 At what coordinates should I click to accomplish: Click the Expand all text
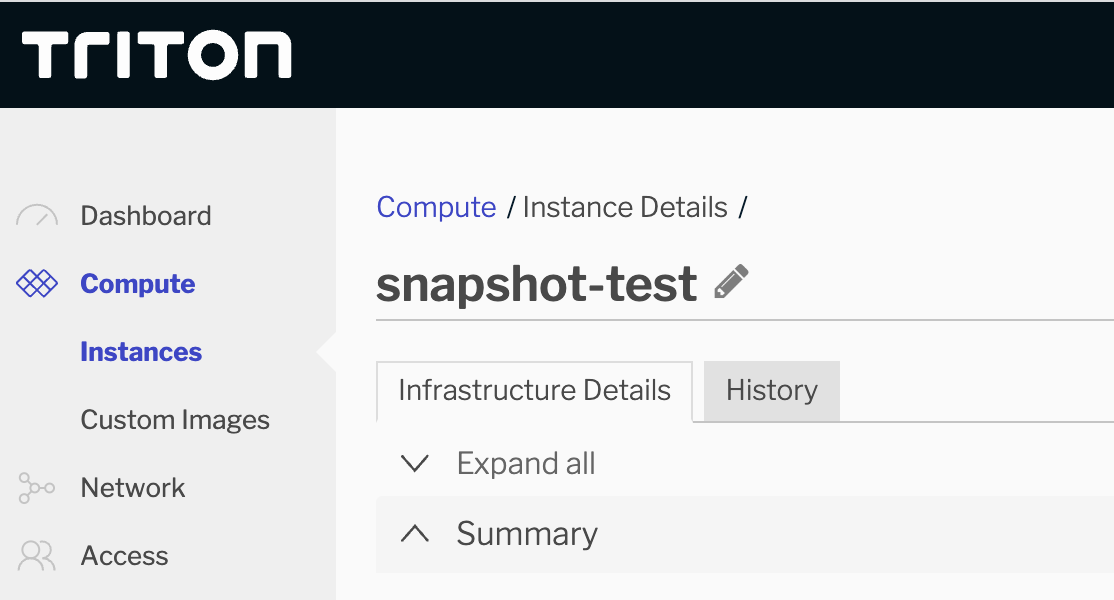tap(526, 464)
